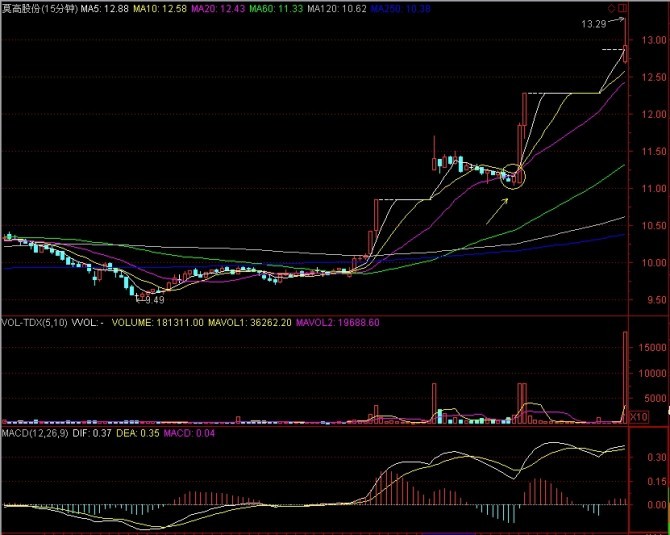Click the X10 volume scale badge
Image resolution: width=670 pixels, height=535 pixels.
(639, 416)
